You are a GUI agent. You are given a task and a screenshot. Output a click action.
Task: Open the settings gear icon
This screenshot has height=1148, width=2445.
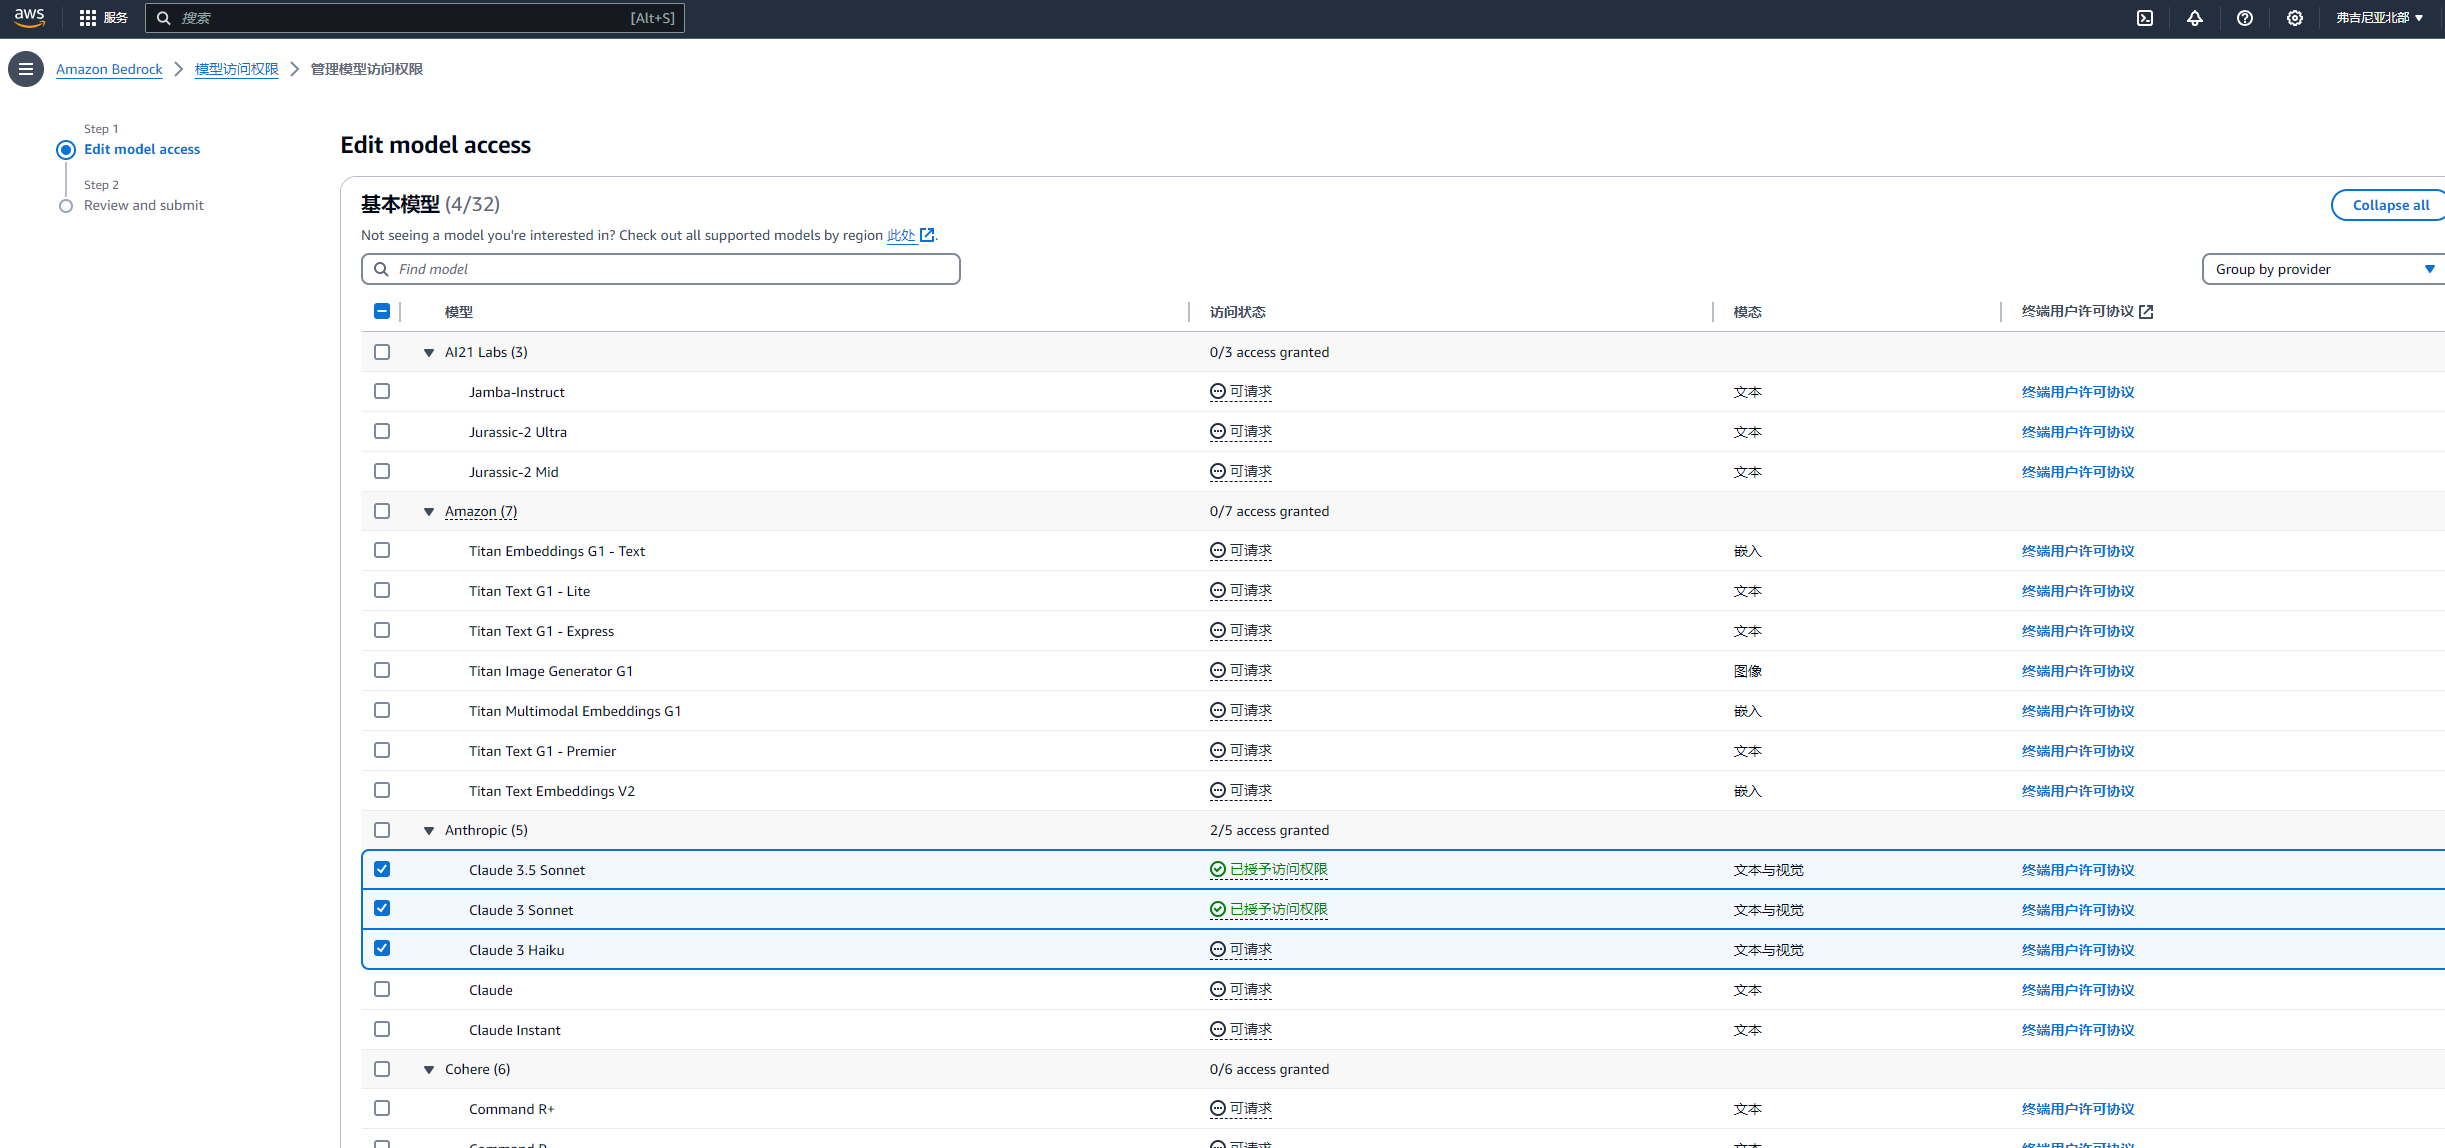[2295, 18]
